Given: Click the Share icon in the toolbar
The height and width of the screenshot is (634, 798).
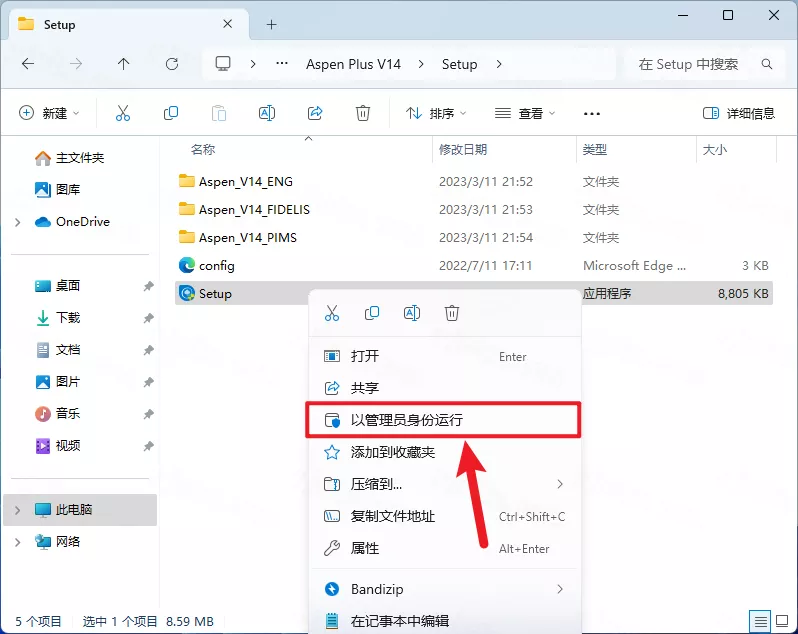Looking at the screenshot, I should 315,113.
